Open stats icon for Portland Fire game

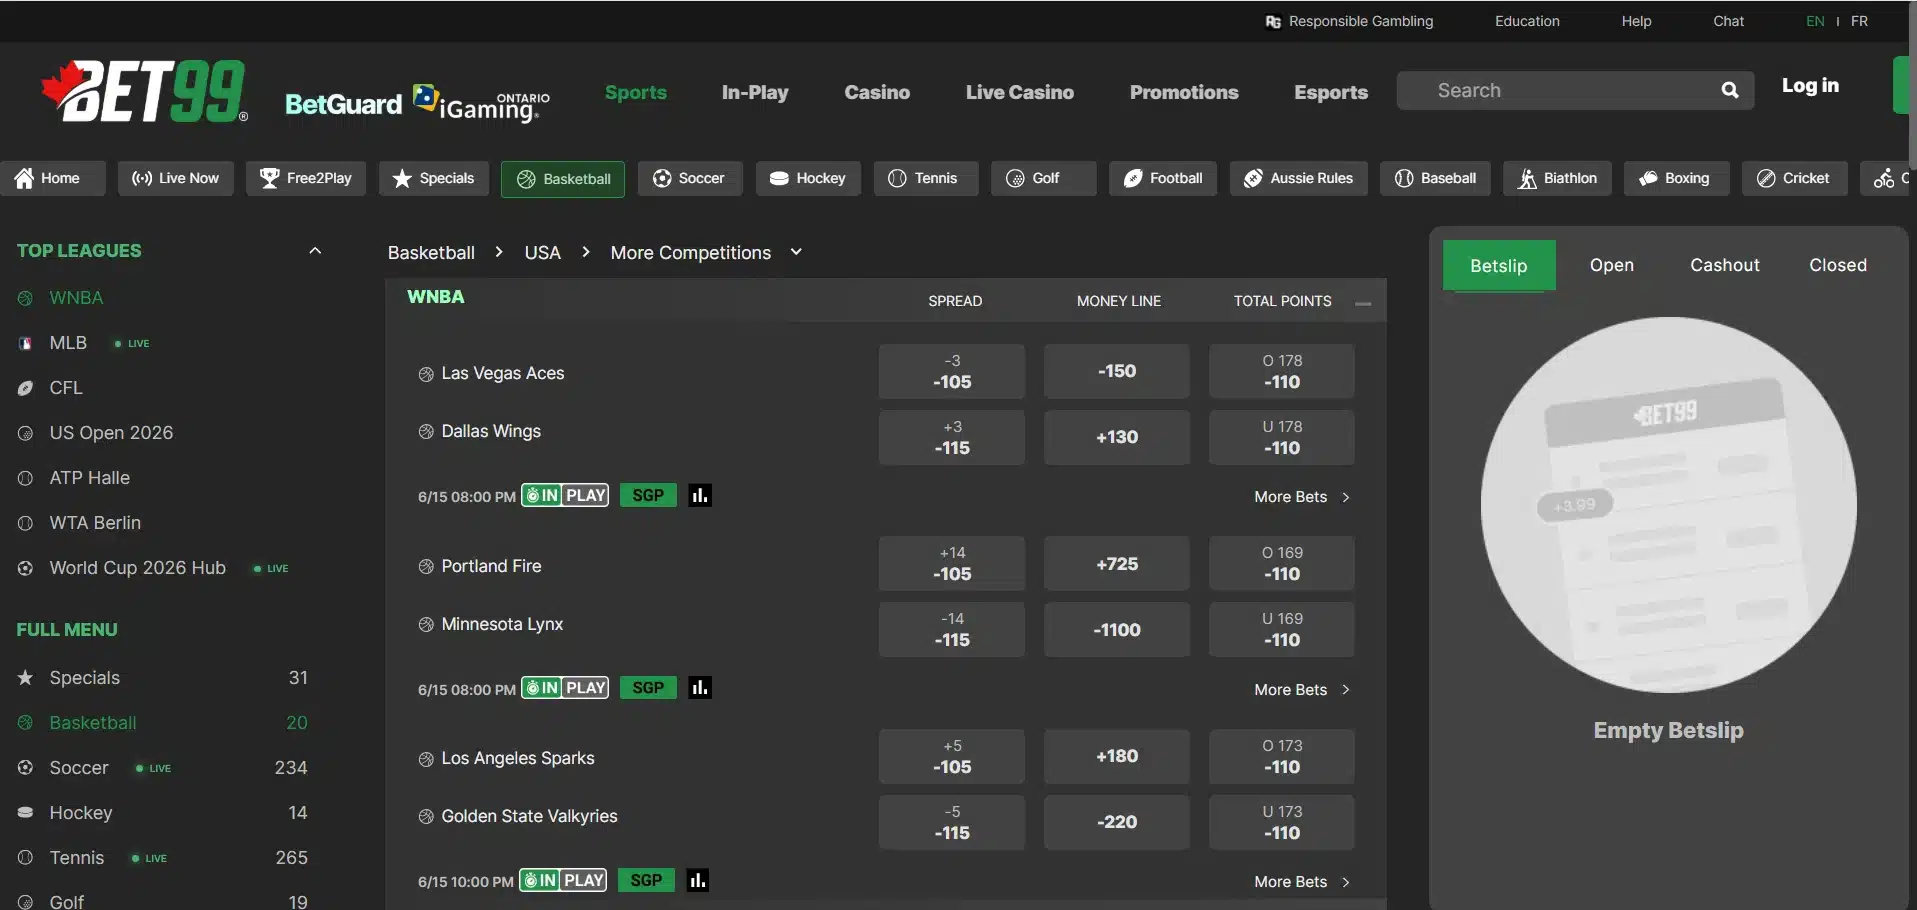(x=700, y=688)
